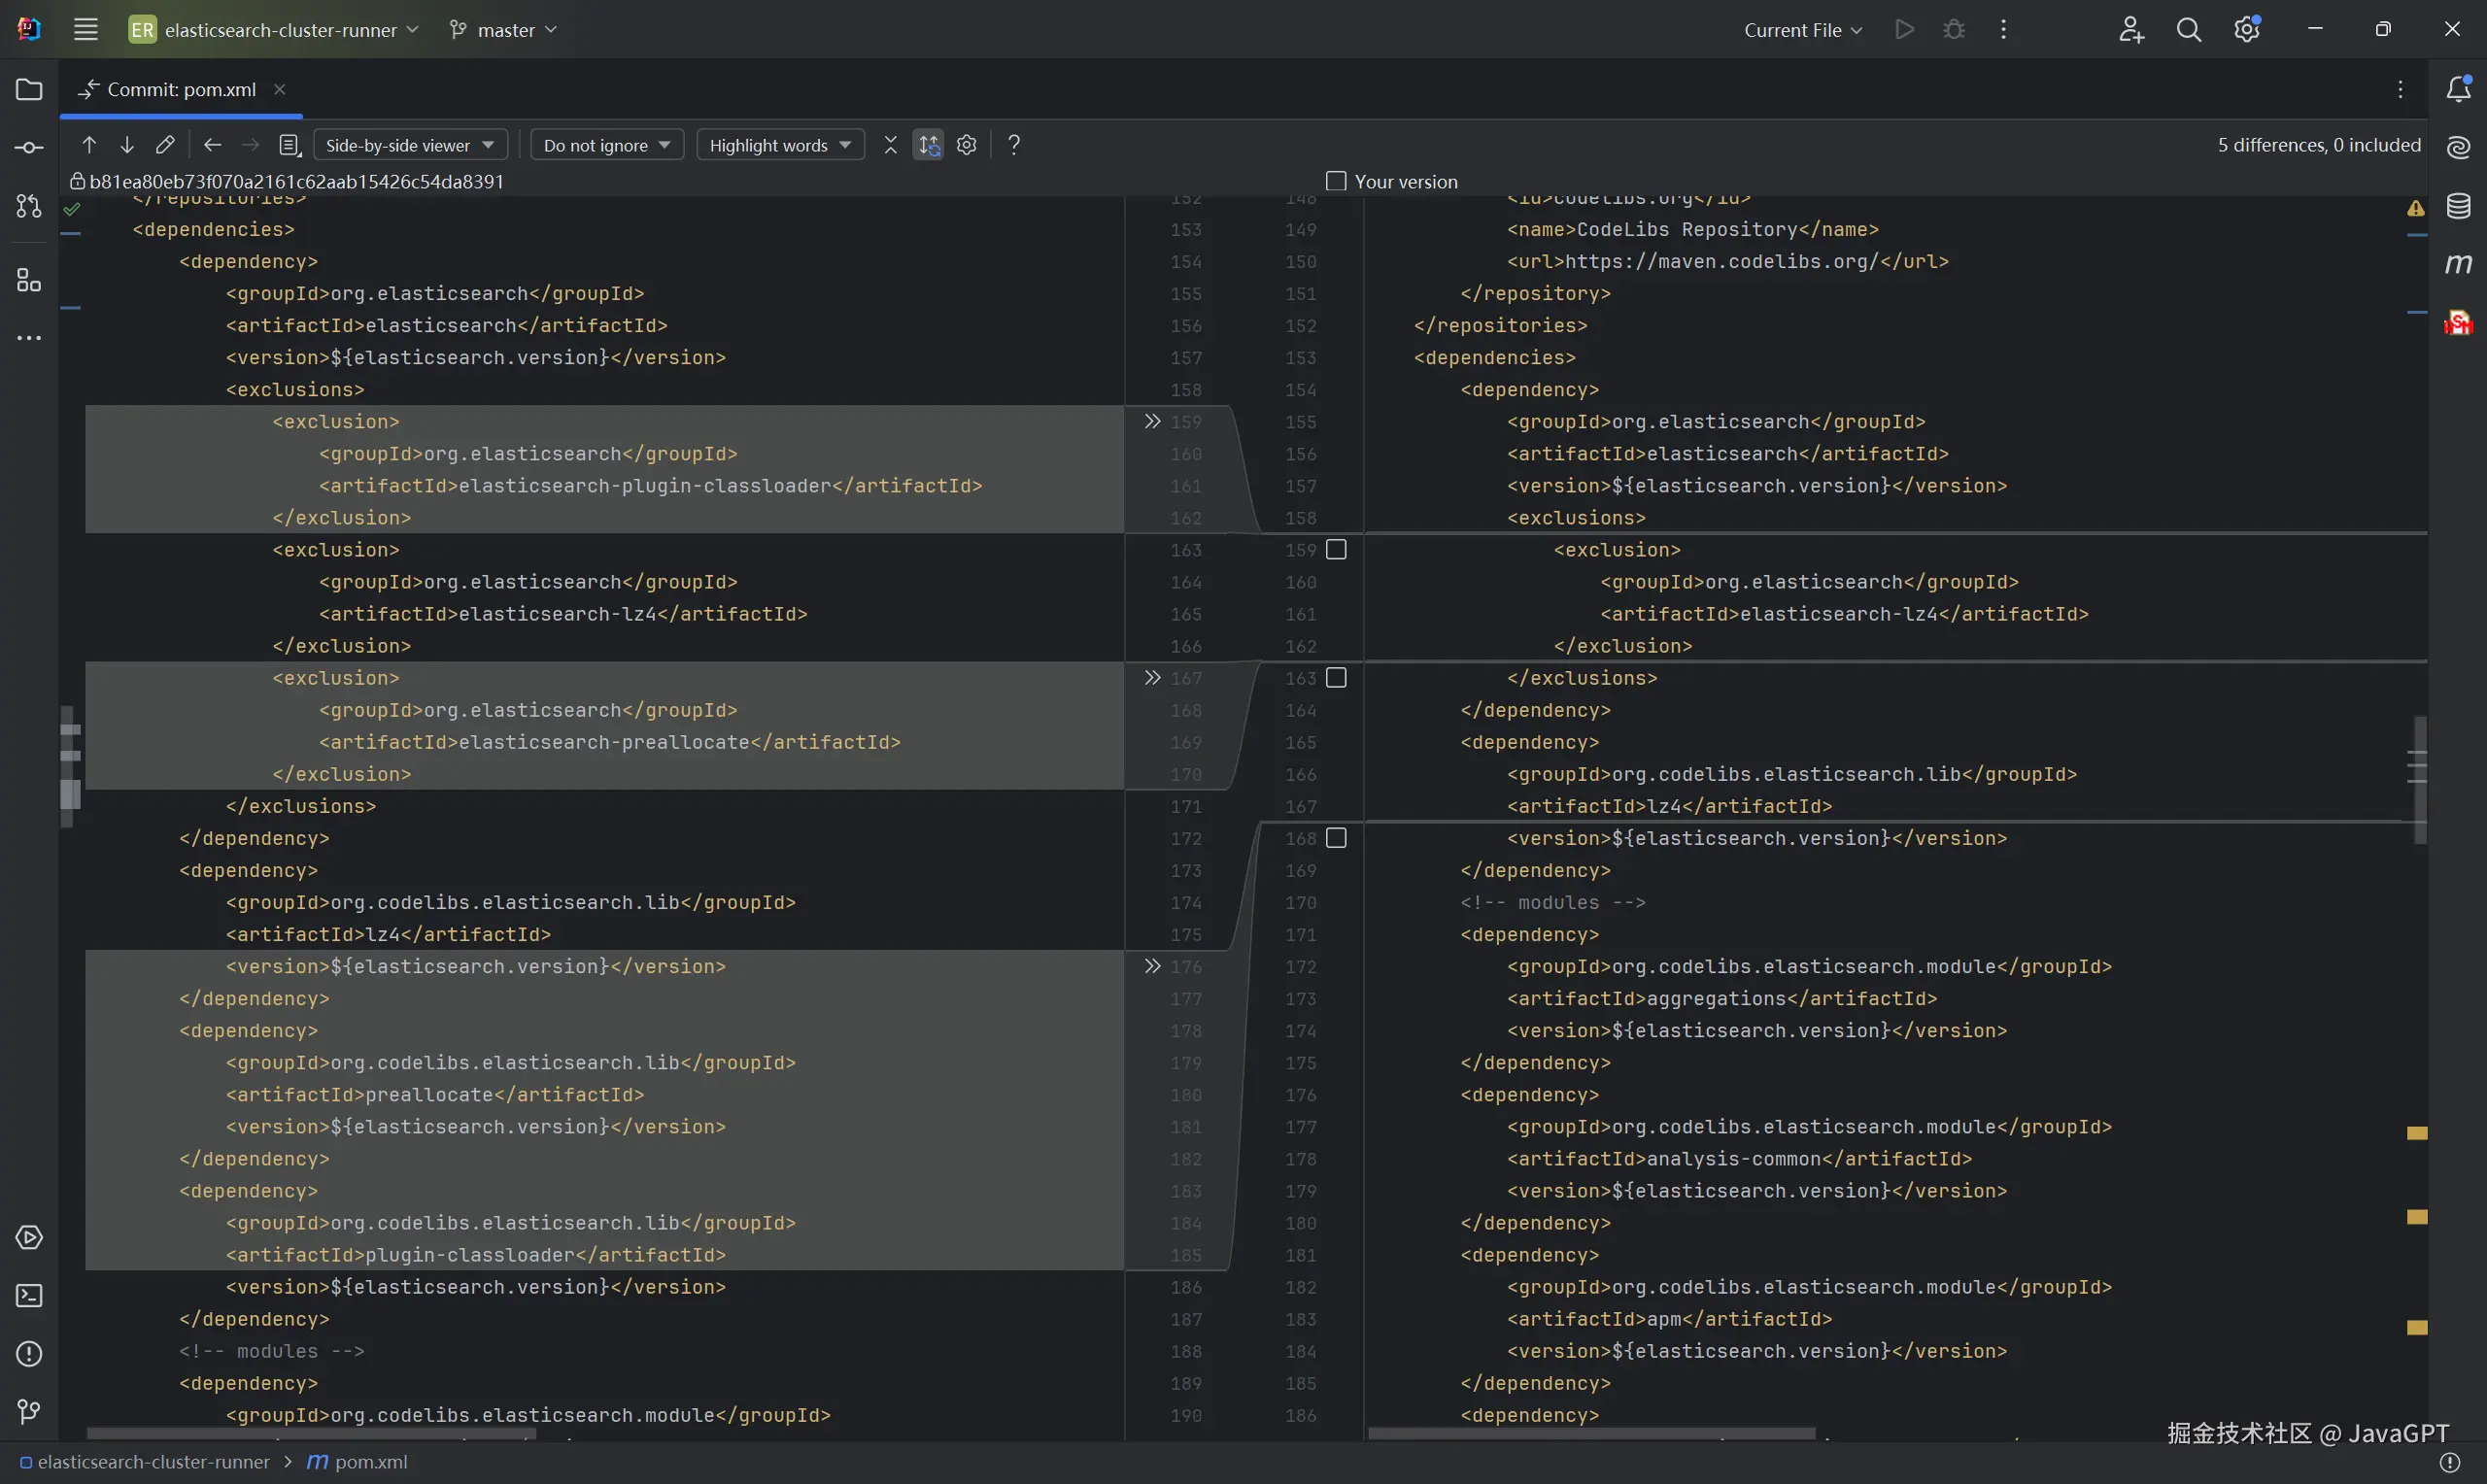Open the Maven tool window

click(2458, 264)
